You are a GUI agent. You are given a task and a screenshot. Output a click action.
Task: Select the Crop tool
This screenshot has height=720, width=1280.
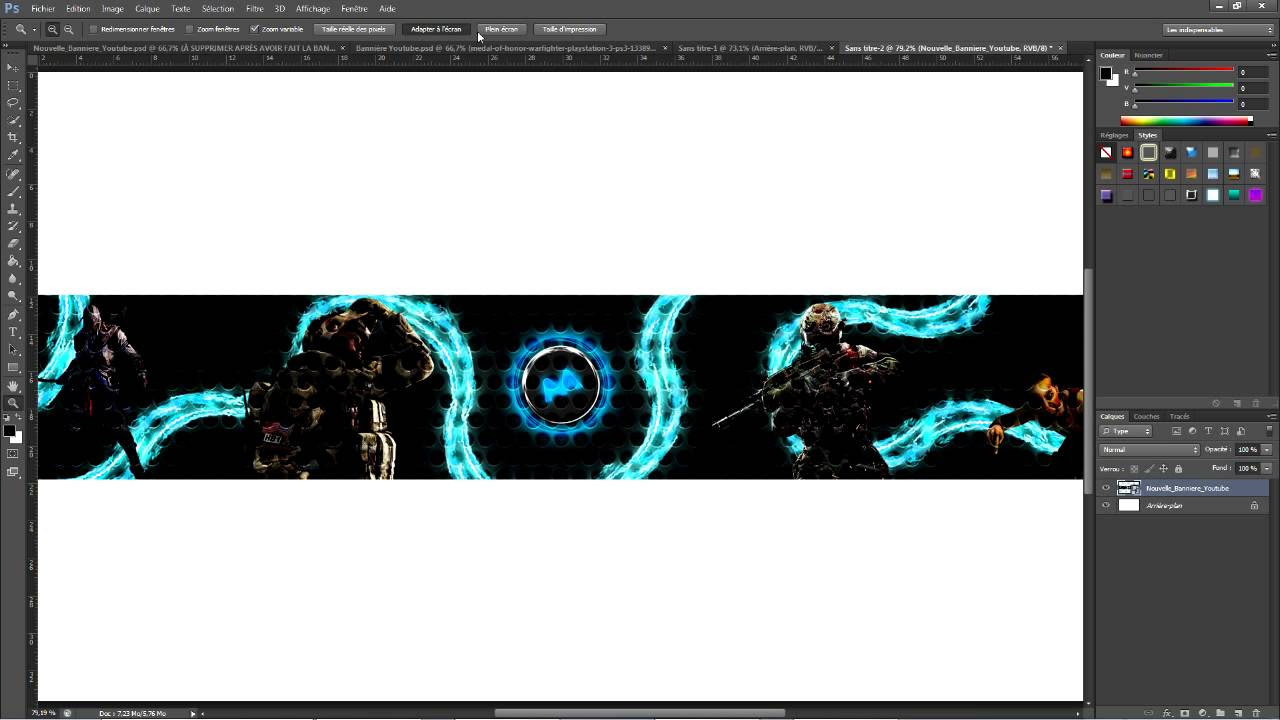click(13, 137)
